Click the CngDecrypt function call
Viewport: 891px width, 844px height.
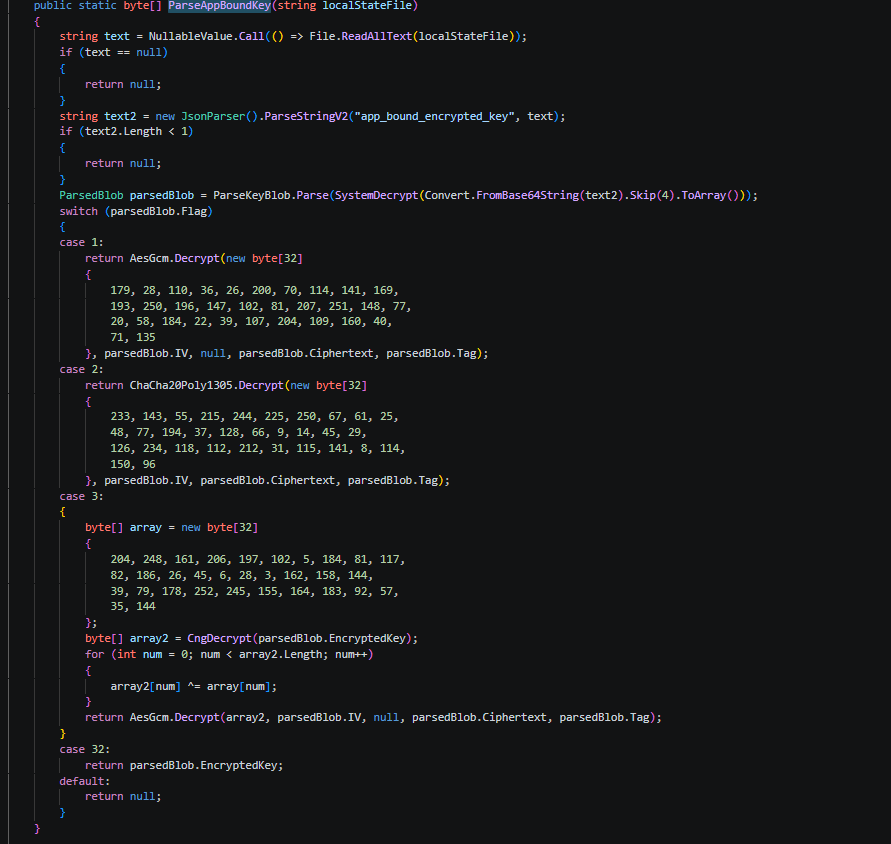219,639
